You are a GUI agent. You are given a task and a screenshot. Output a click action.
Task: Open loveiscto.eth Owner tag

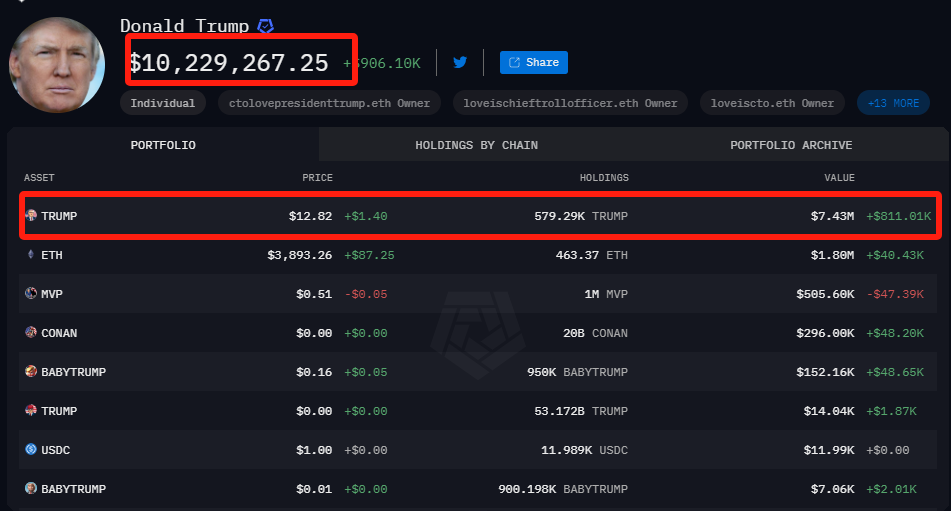772,103
